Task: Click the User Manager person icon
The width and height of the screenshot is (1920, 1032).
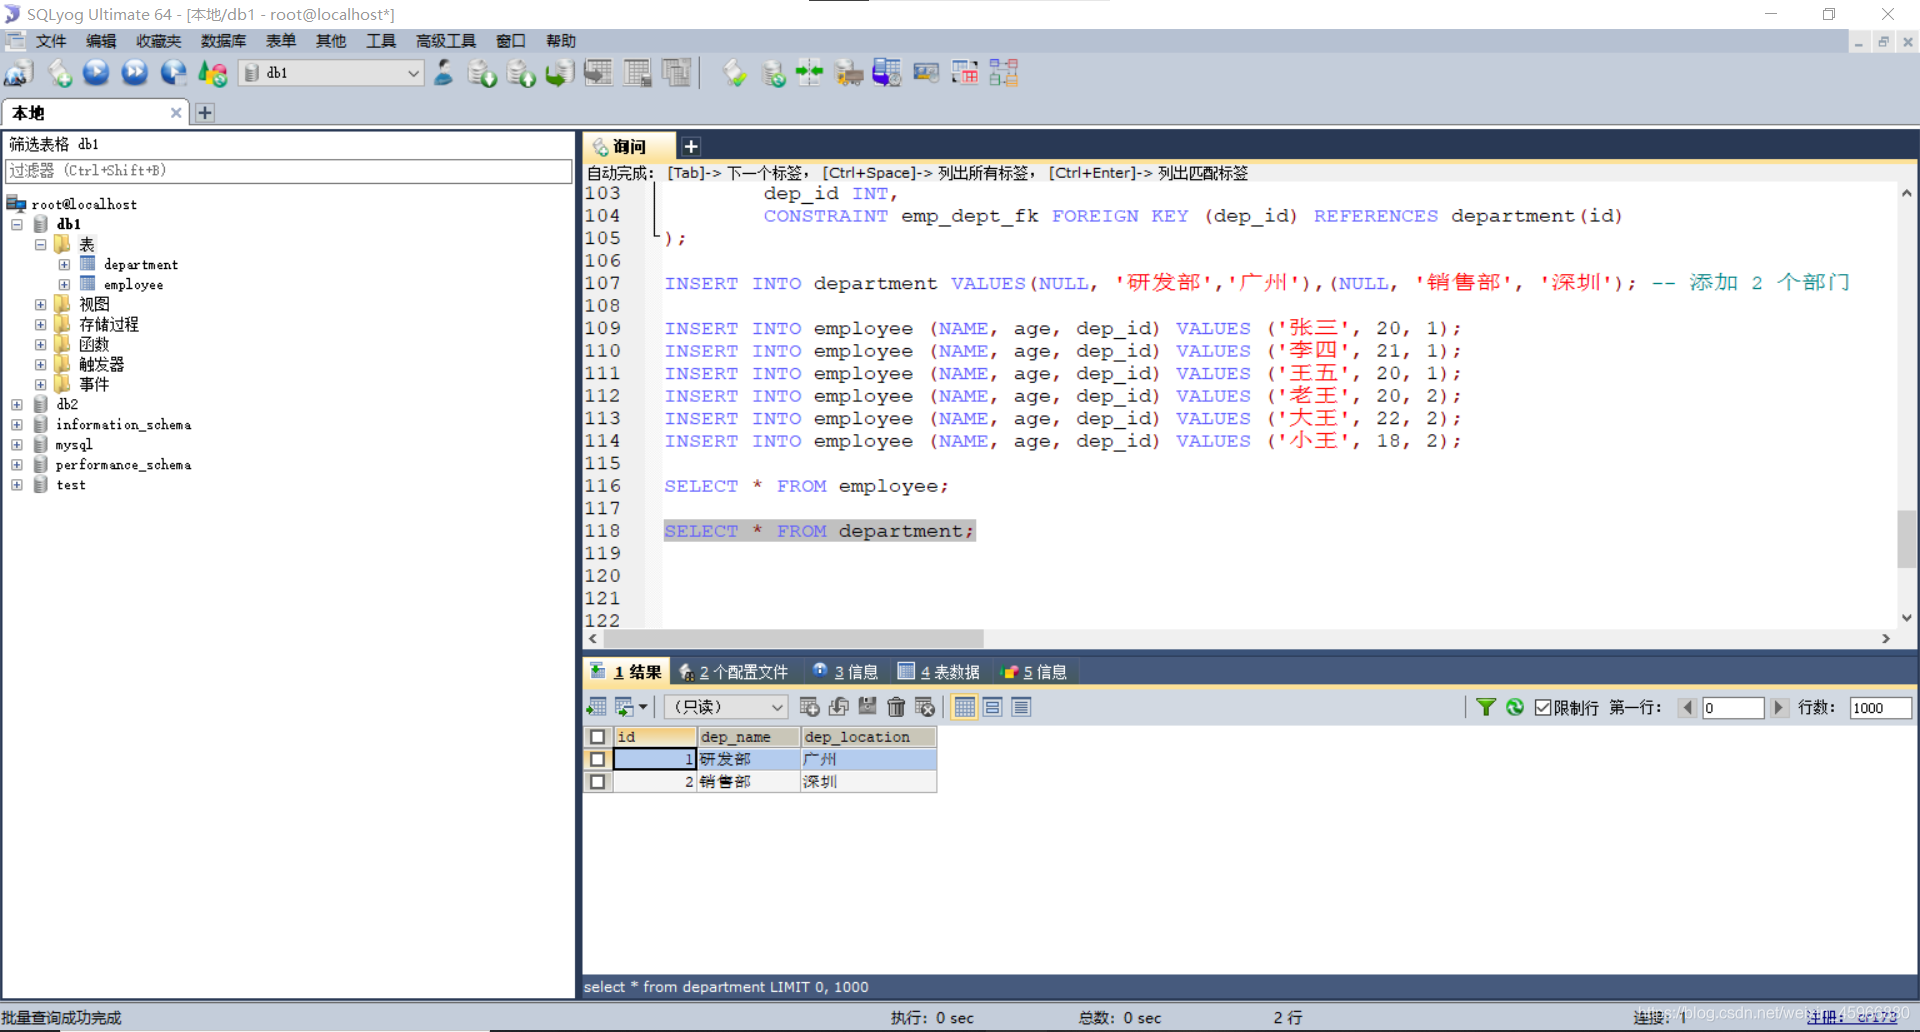Action: coord(443,73)
